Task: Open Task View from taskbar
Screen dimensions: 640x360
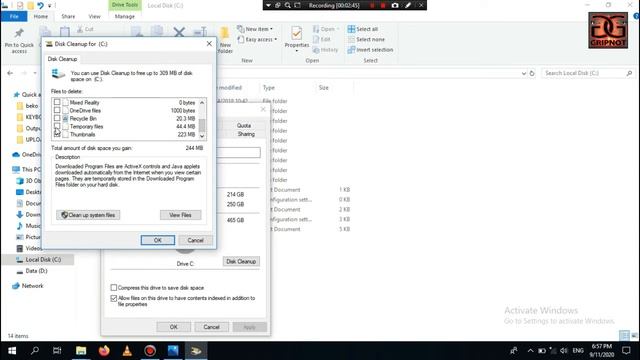Action: point(57,351)
